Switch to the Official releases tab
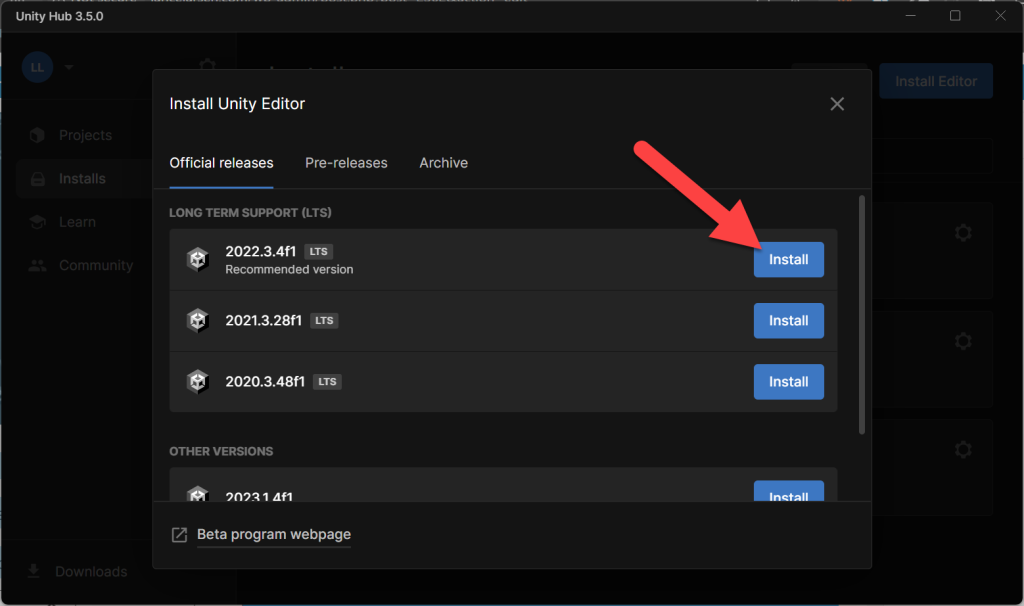Screen dimensions: 1024x606 click(x=221, y=163)
